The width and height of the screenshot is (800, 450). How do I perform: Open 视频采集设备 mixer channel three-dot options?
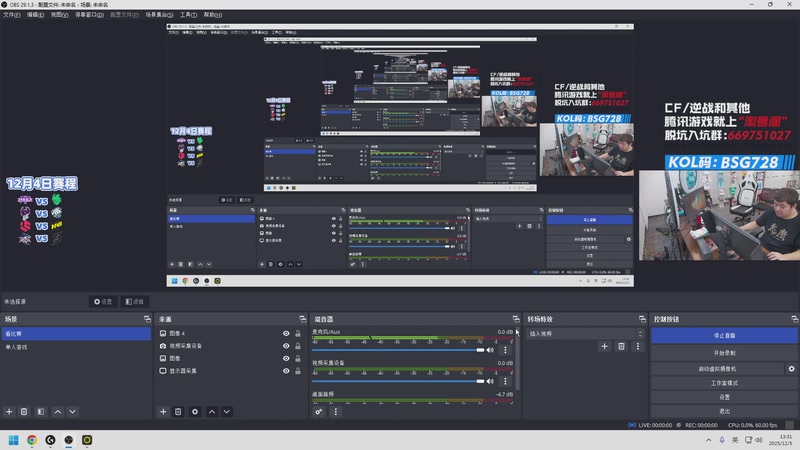(x=505, y=381)
